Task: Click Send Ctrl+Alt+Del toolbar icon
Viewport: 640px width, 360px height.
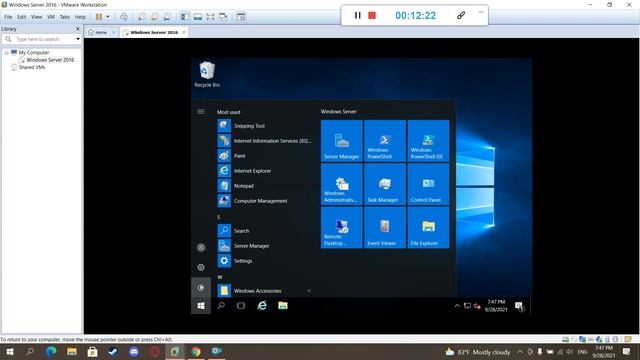Action: 124,17
